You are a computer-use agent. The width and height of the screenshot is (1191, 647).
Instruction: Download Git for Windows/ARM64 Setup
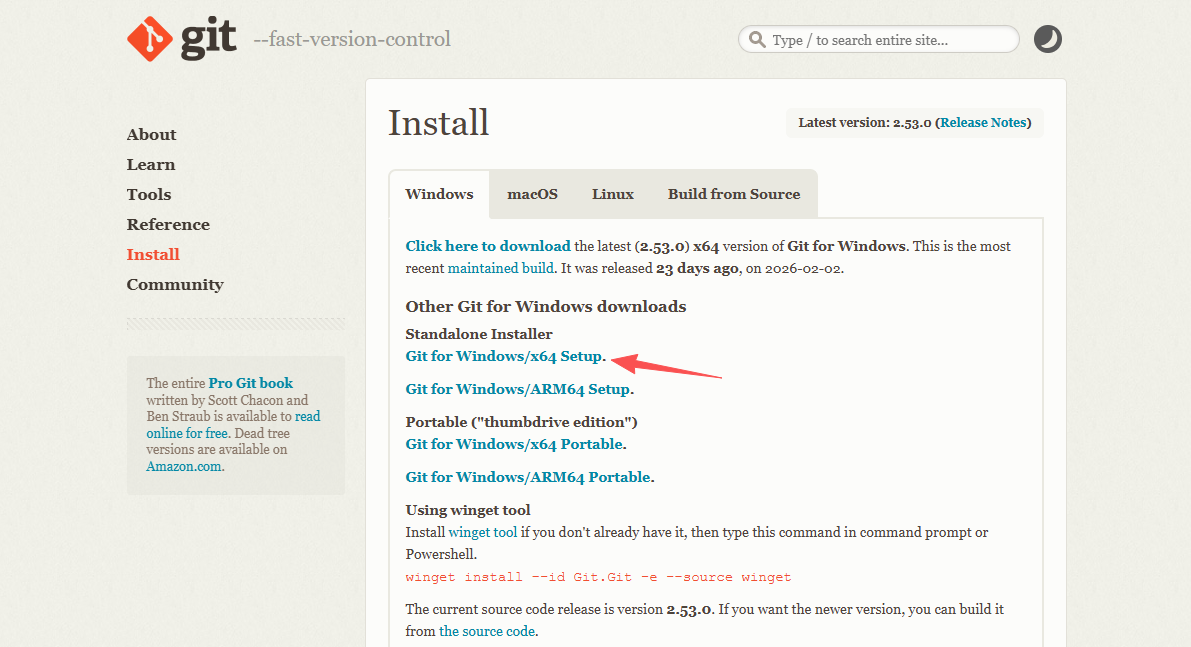(x=517, y=390)
